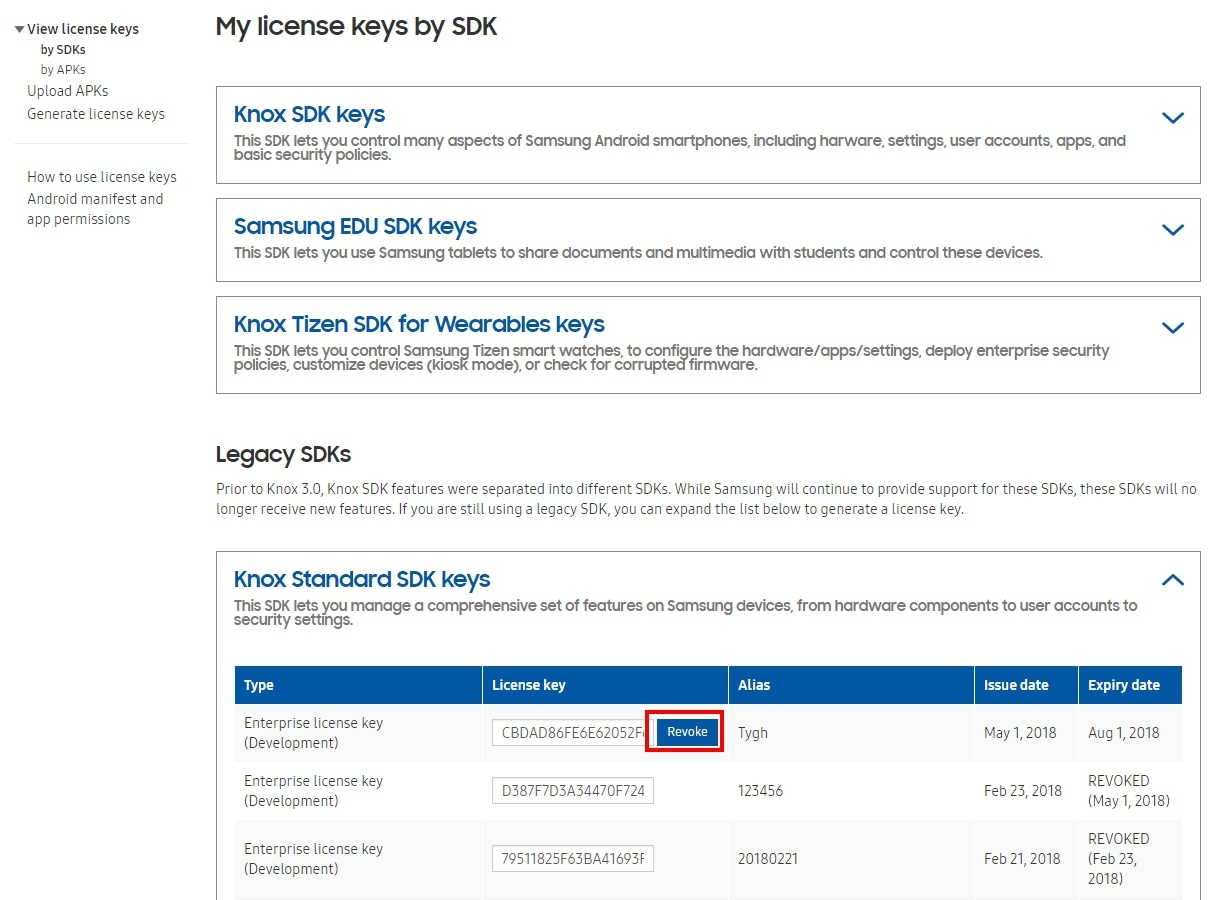
Task: Click the License key column header
Action: pos(605,685)
